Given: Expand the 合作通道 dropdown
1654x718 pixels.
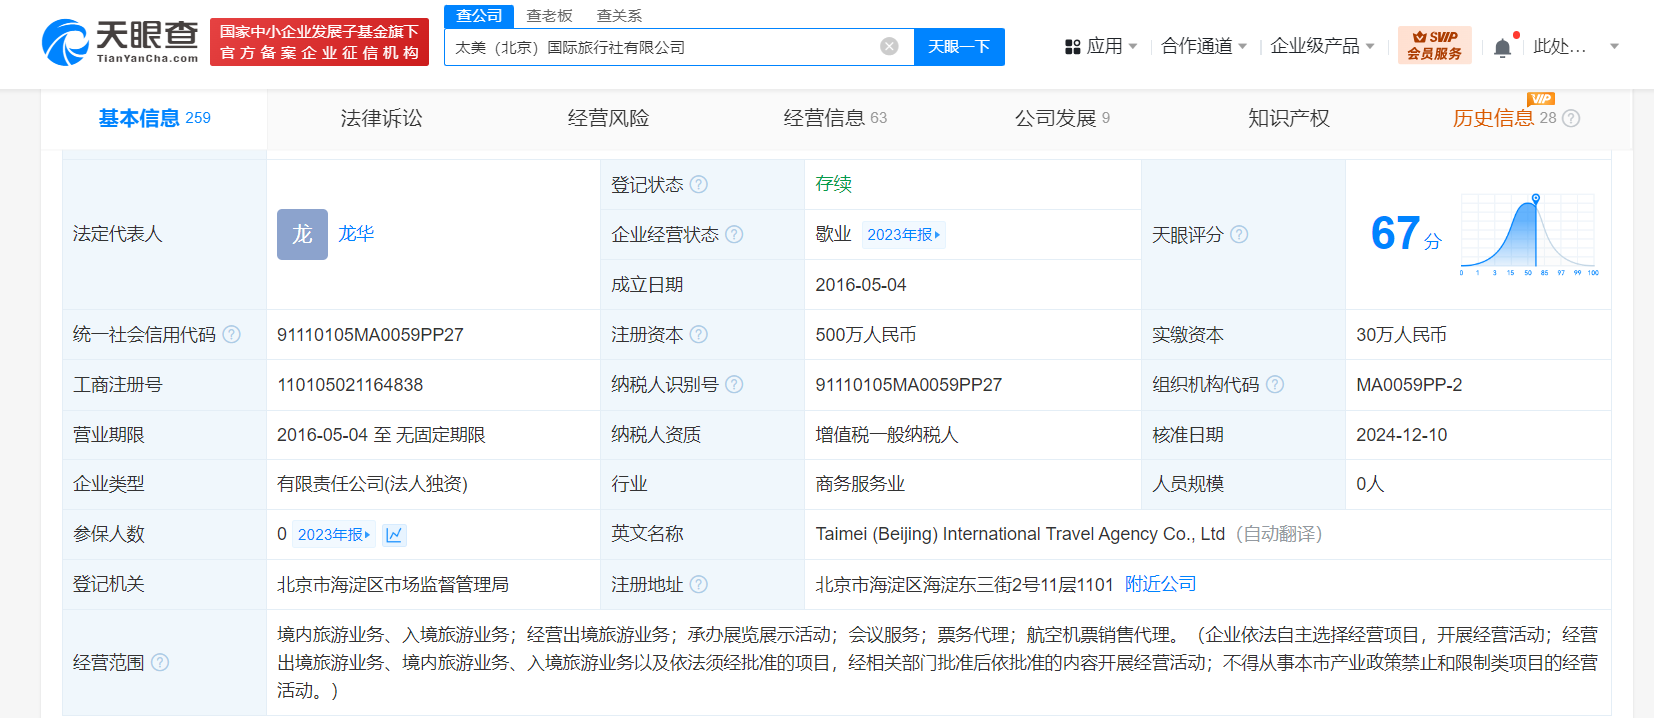Looking at the screenshot, I should [1204, 46].
